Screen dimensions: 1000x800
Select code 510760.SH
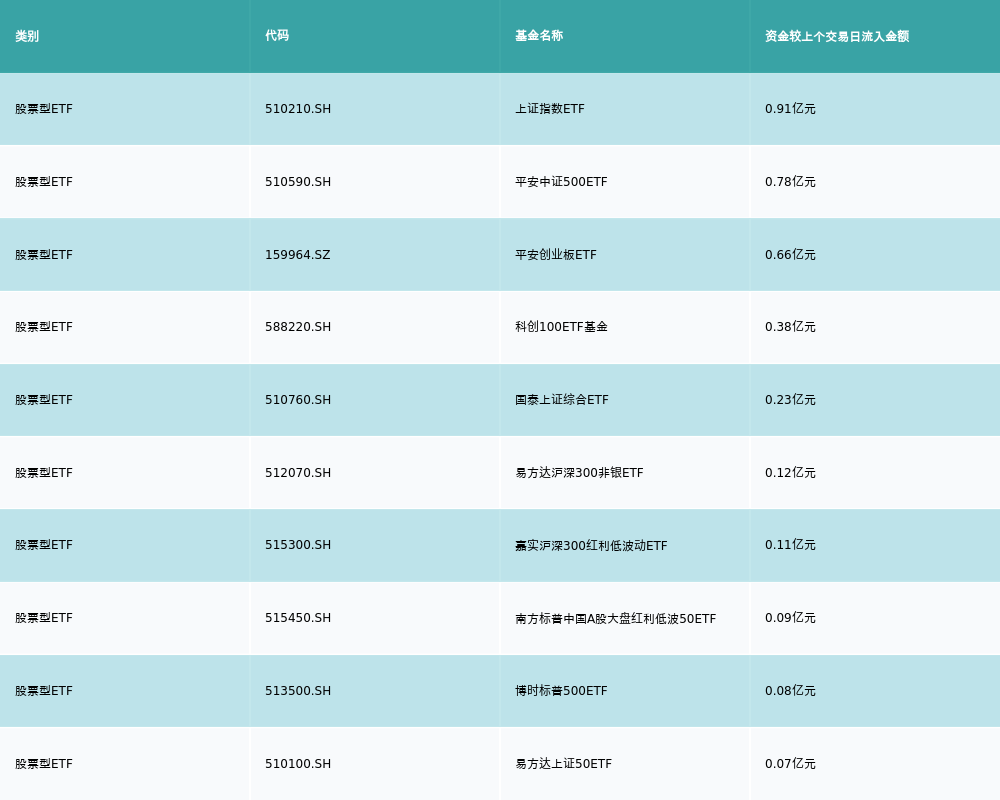click(x=298, y=400)
